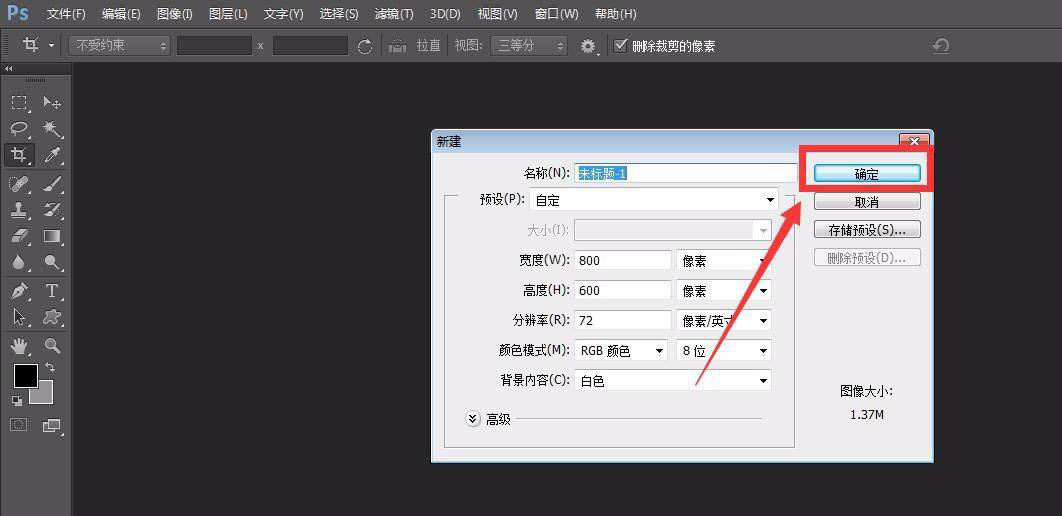The image size is (1062, 516).
Task: Expand the 高级 section
Action: [x=473, y=419]
